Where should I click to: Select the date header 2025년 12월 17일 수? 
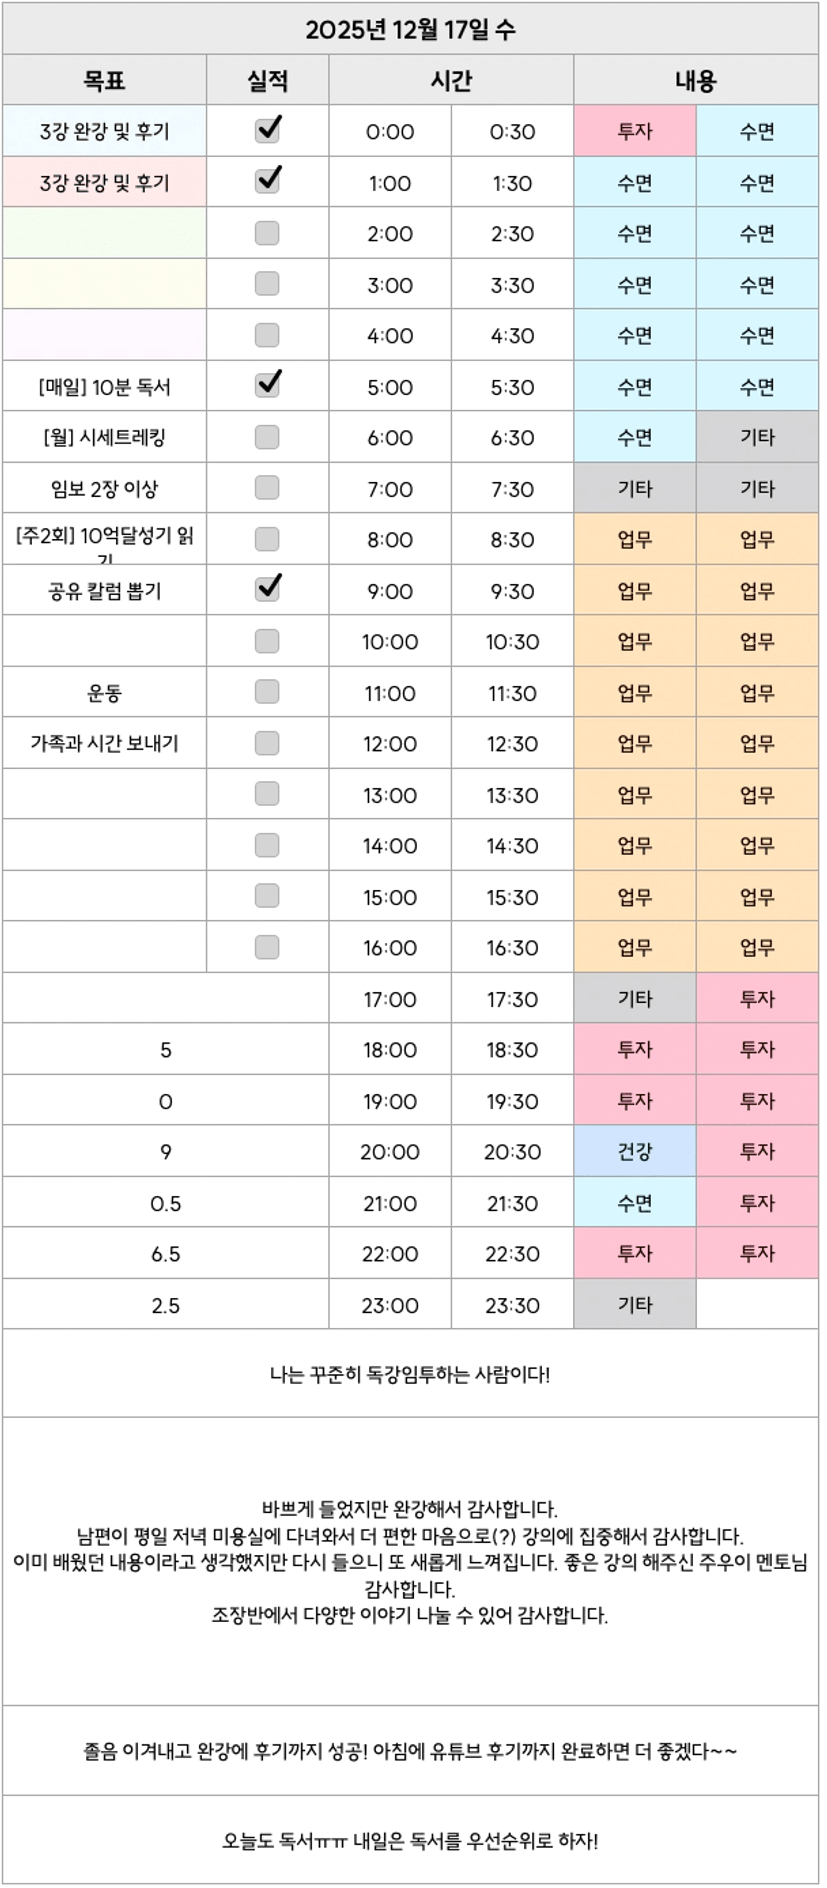tap(410, 29)
